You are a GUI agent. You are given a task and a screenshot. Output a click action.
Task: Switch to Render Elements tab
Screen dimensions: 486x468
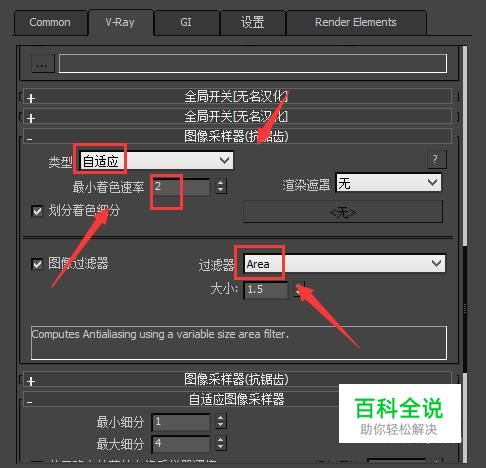(356, 23)
